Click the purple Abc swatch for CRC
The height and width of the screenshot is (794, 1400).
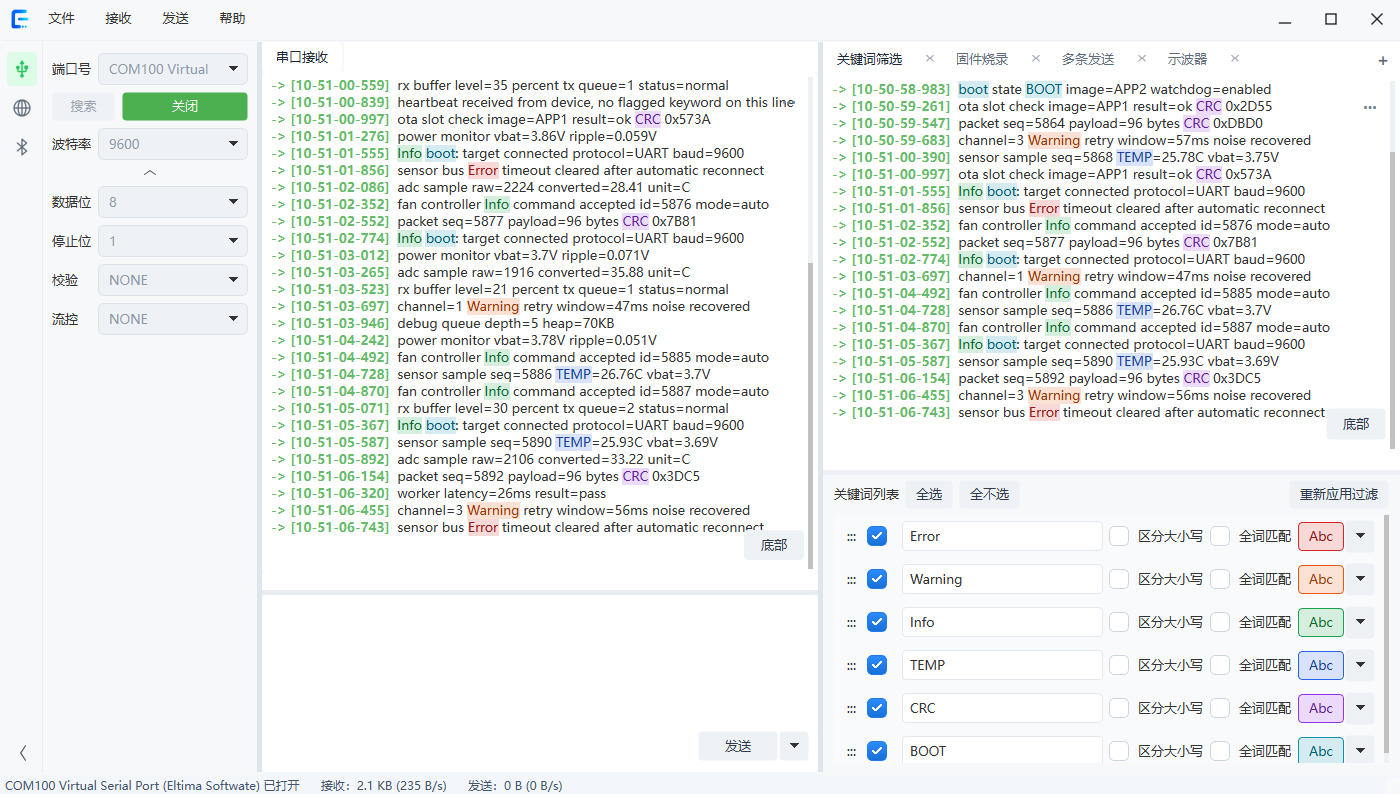tap(1321, 708)
